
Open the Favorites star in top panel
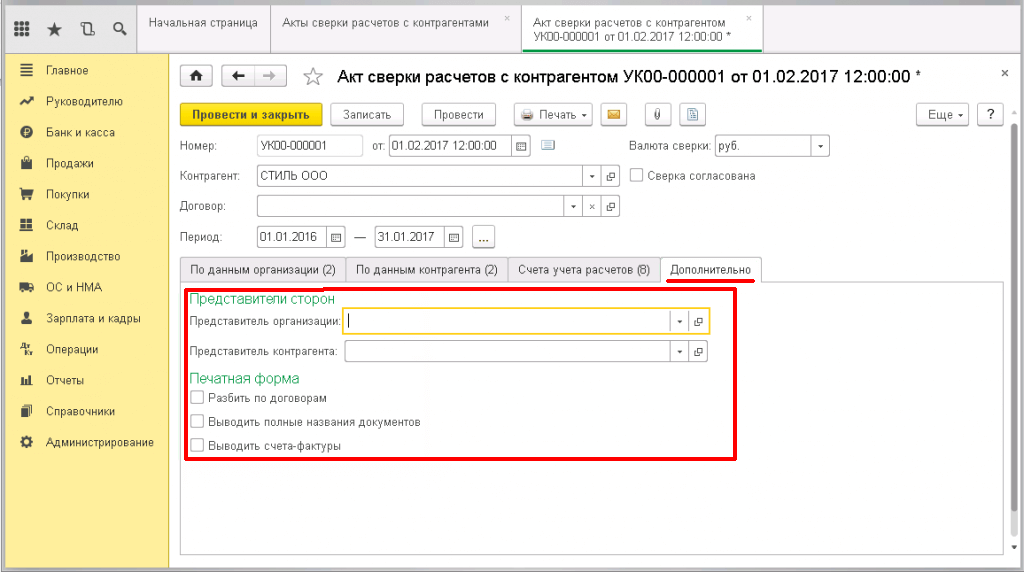coord(54,29)
